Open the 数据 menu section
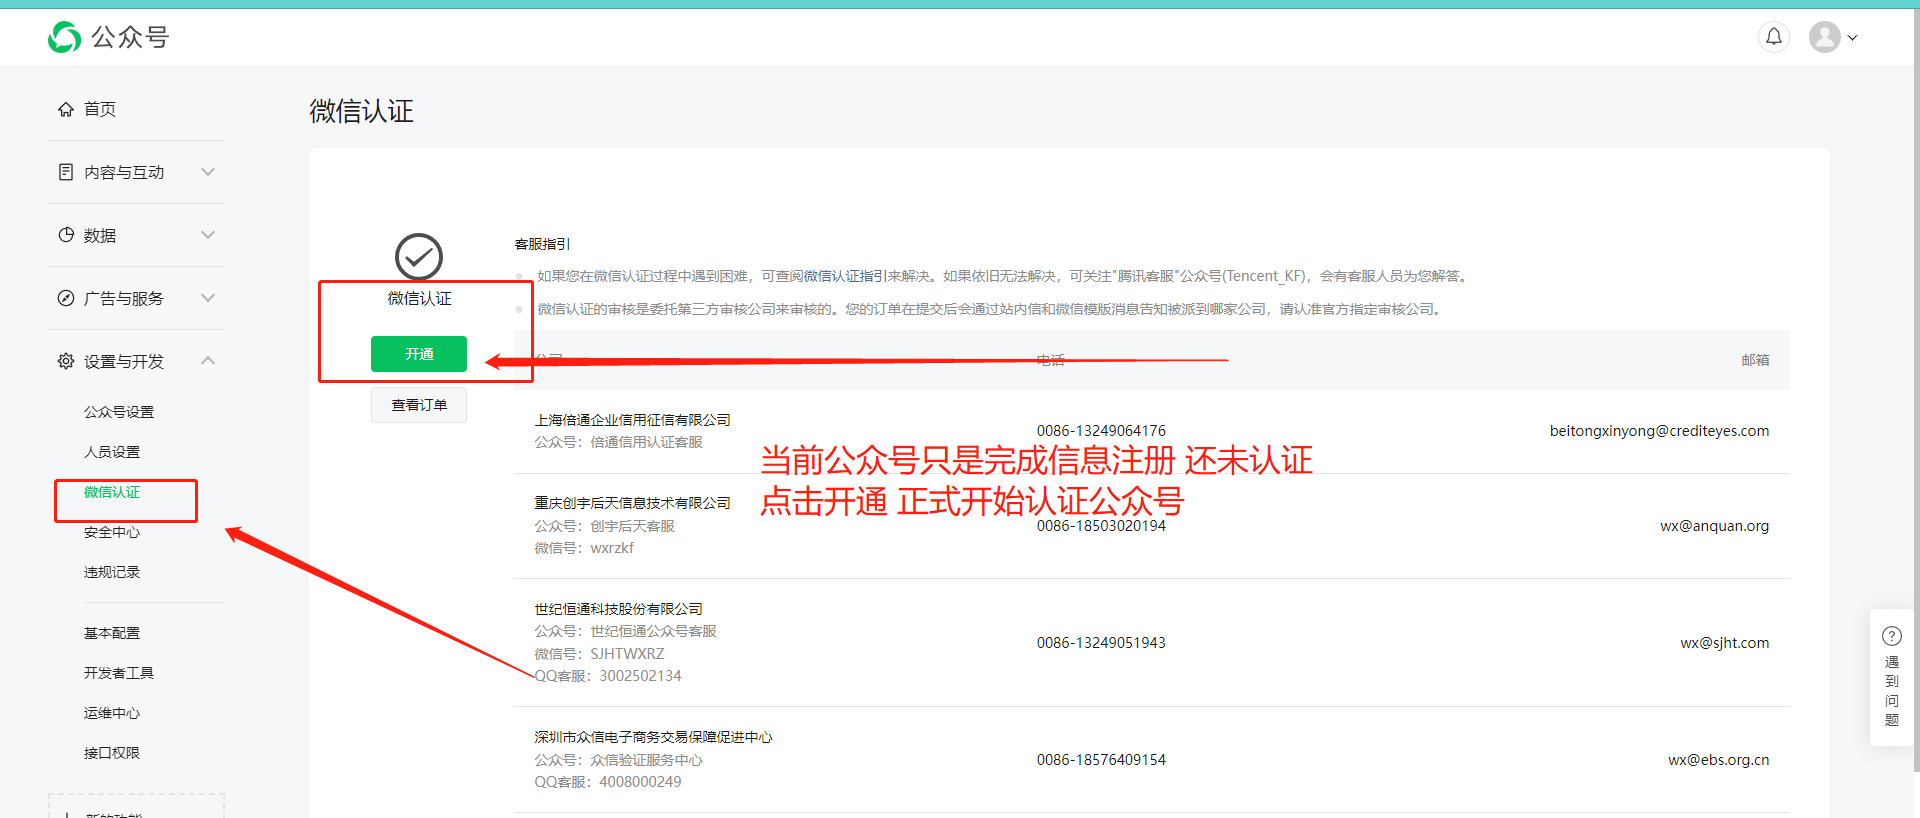 coord(100,235)
